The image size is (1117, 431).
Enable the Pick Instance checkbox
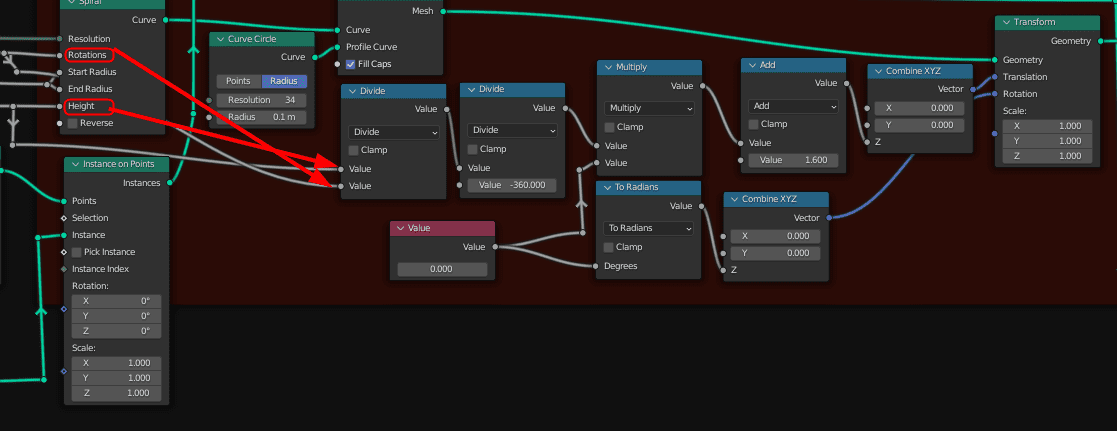(x=77, y=252)
